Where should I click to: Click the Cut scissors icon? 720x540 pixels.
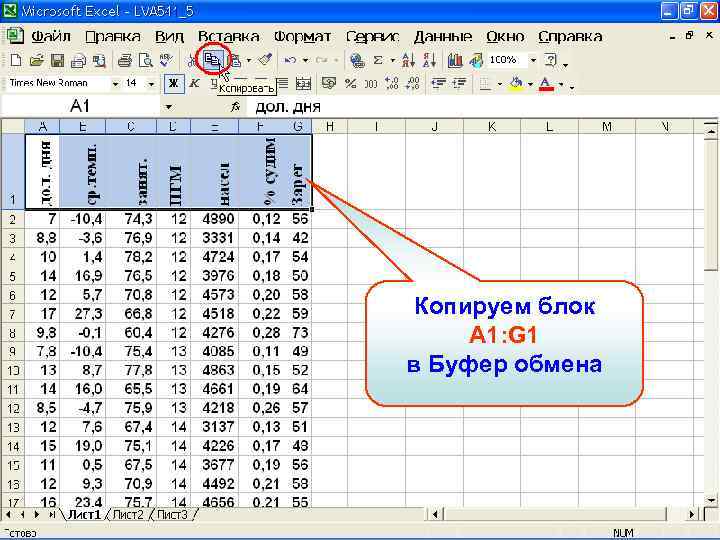coord(192,60)
